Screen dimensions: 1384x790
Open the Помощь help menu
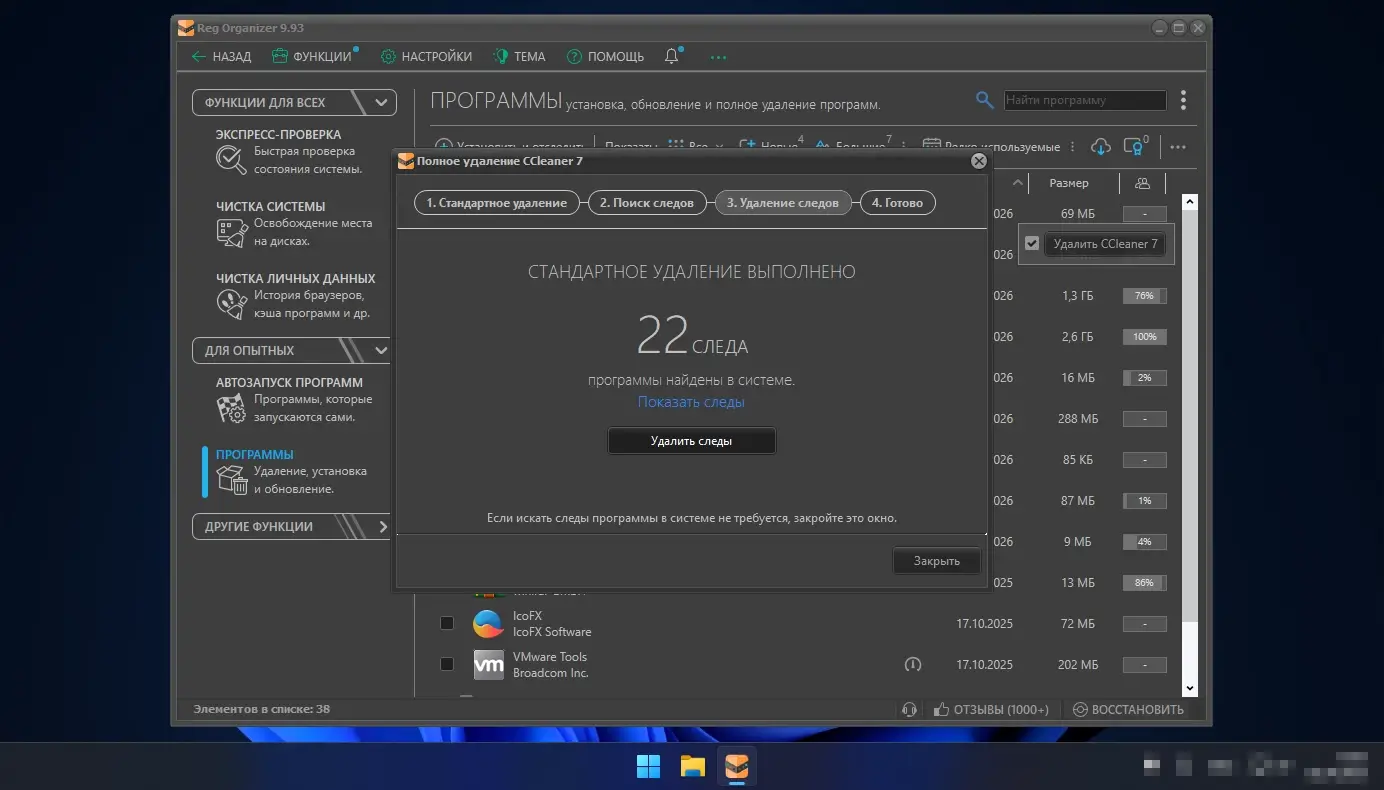coord(605,57)
